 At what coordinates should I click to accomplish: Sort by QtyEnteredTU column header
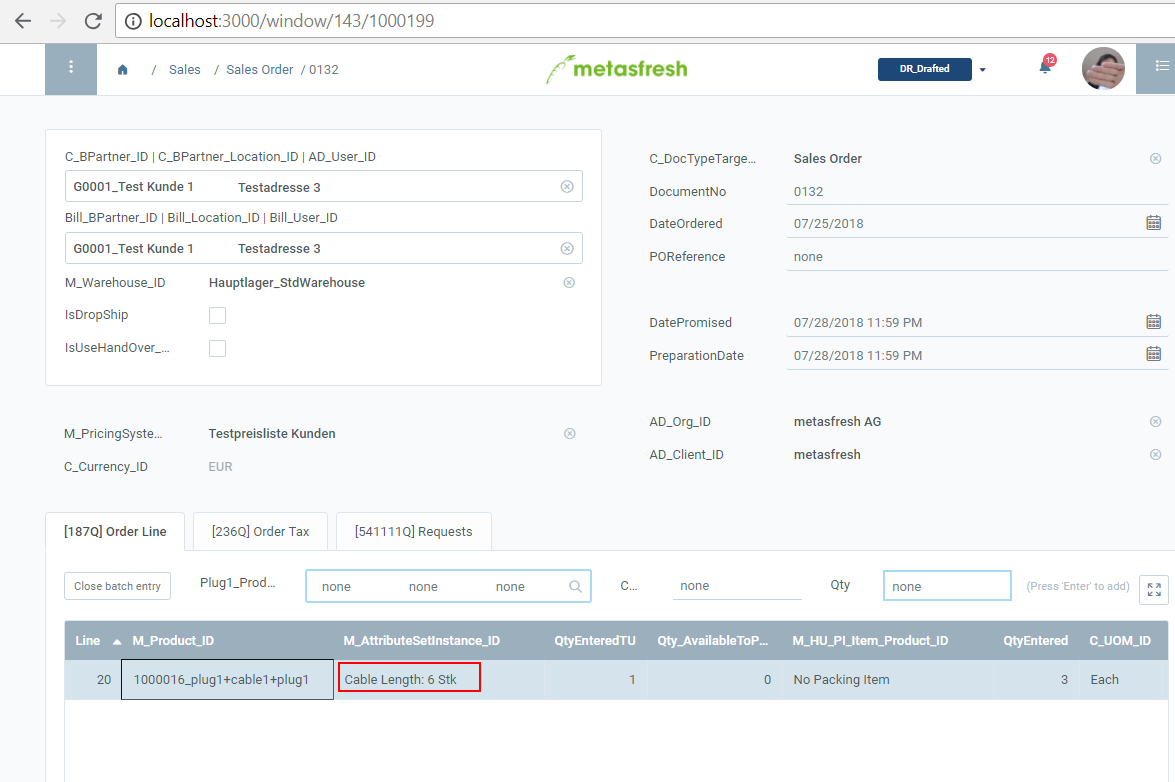point(594,640)
